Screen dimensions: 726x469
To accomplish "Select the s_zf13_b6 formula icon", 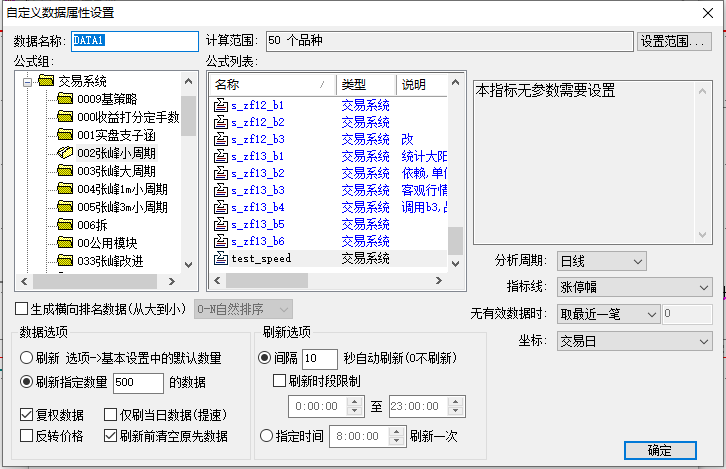I will 221,241.
